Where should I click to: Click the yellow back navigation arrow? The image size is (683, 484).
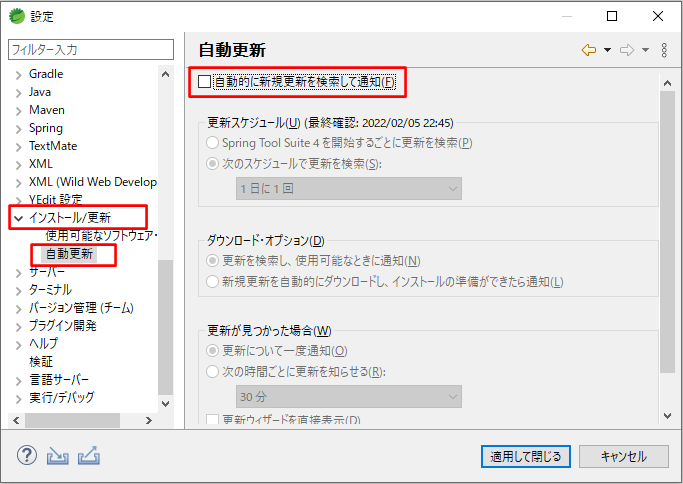tap(588, 50)
